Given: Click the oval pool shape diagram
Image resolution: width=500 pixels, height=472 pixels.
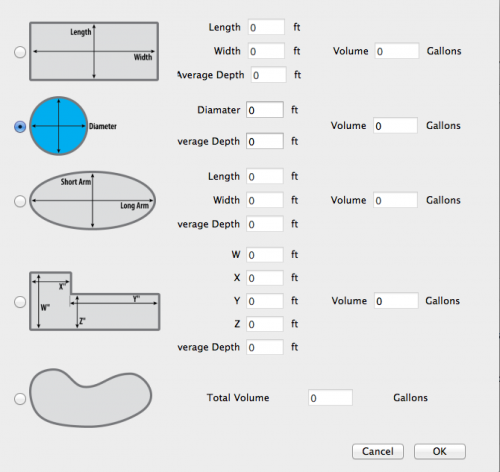Looking at the screenshot, I should (x=93, y=201).
